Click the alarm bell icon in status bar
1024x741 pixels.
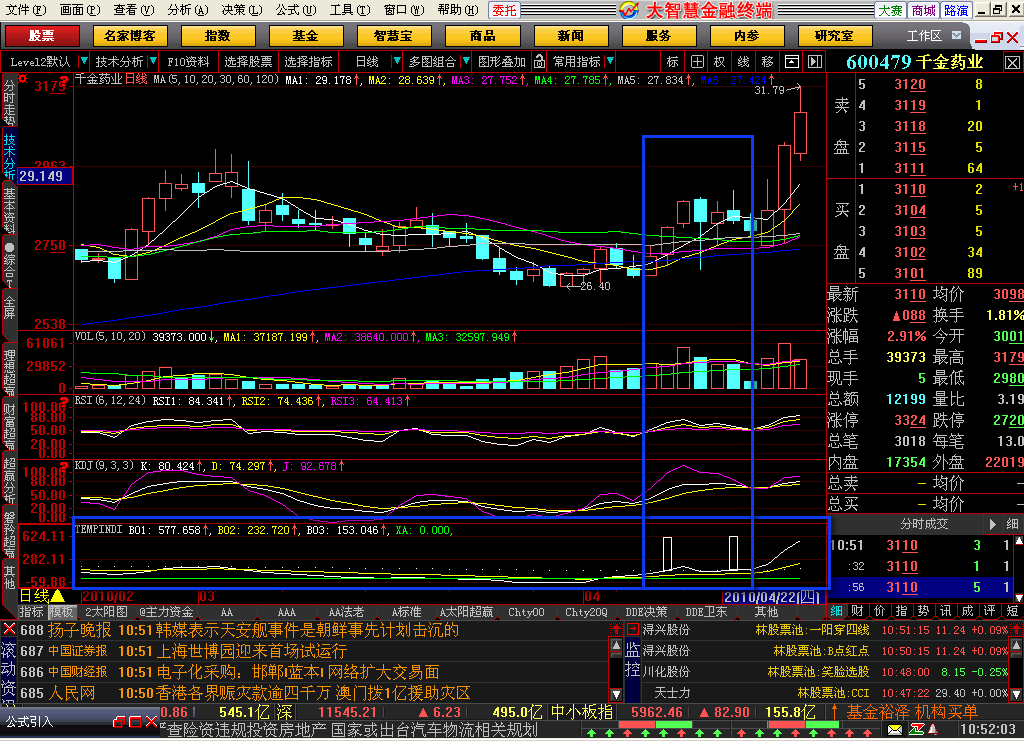click(x=932, y=730)
